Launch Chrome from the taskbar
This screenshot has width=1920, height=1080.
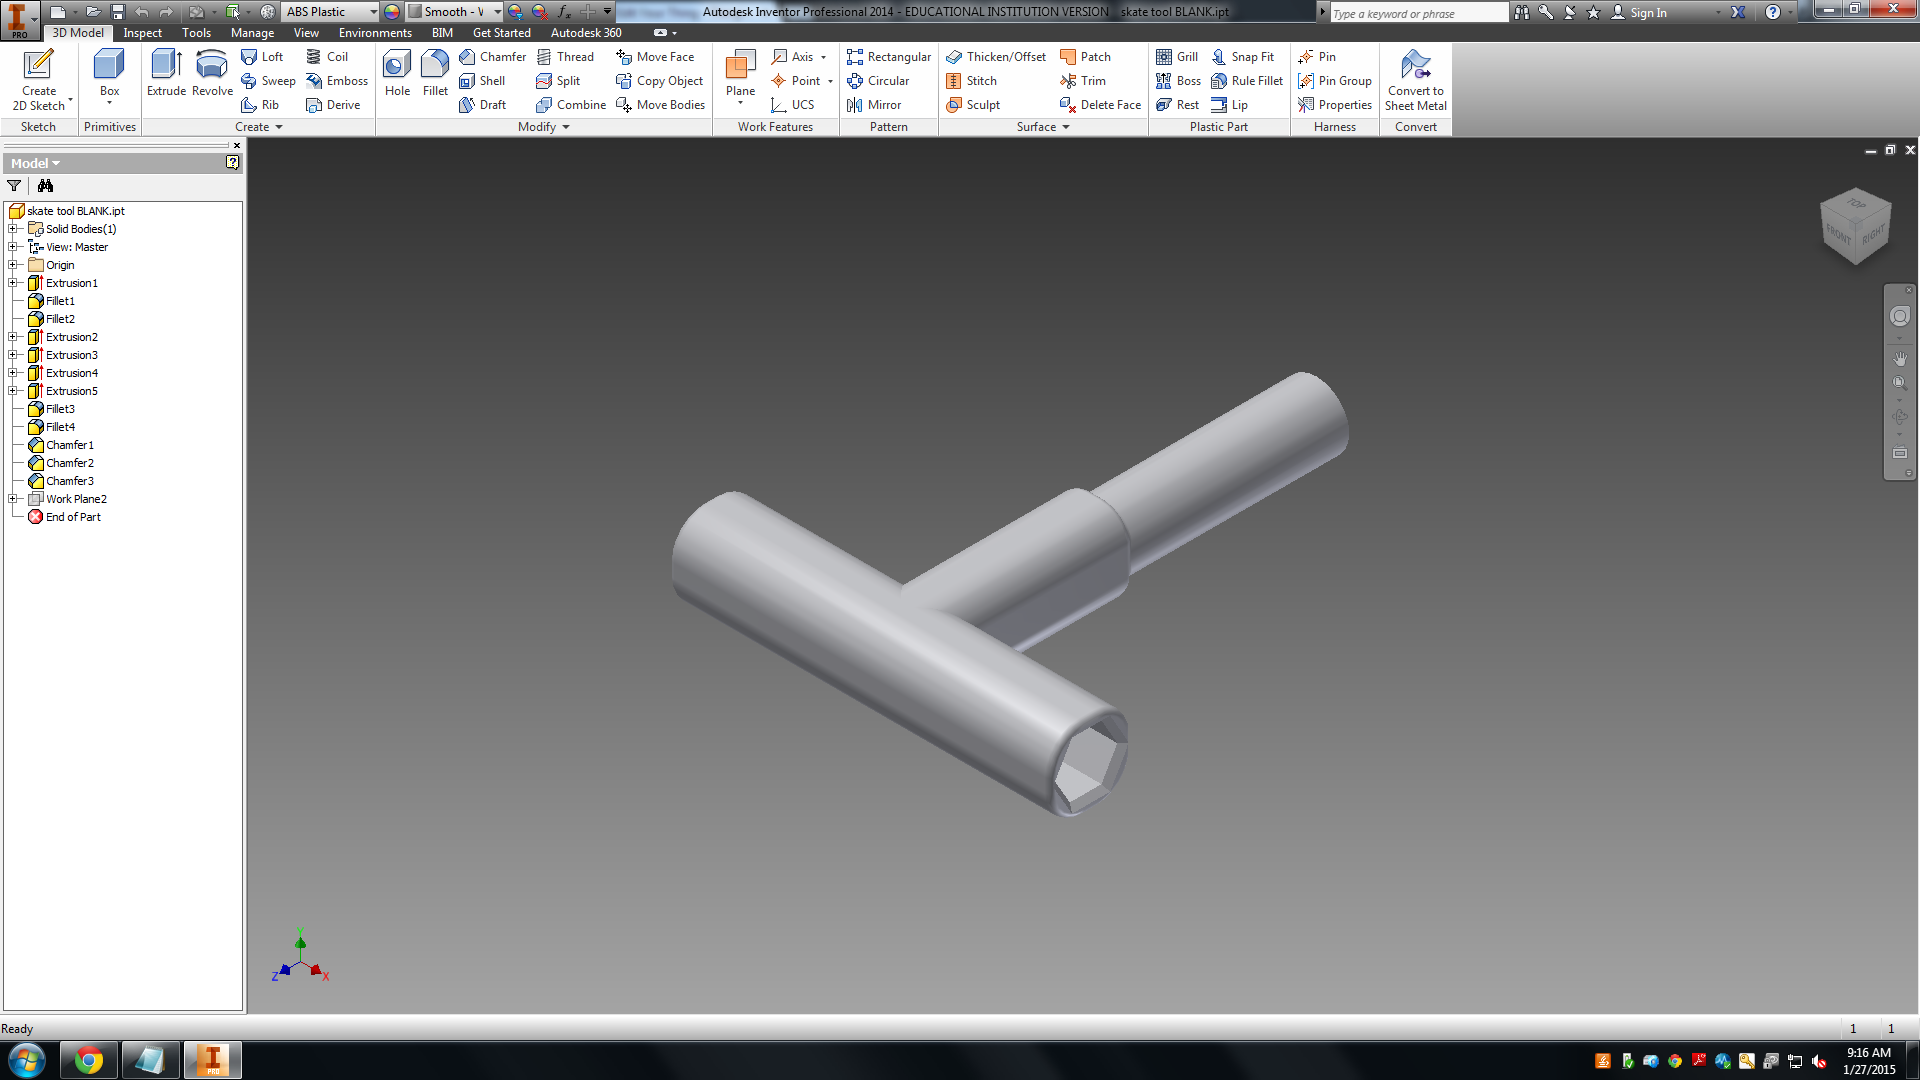(88, 1060)
